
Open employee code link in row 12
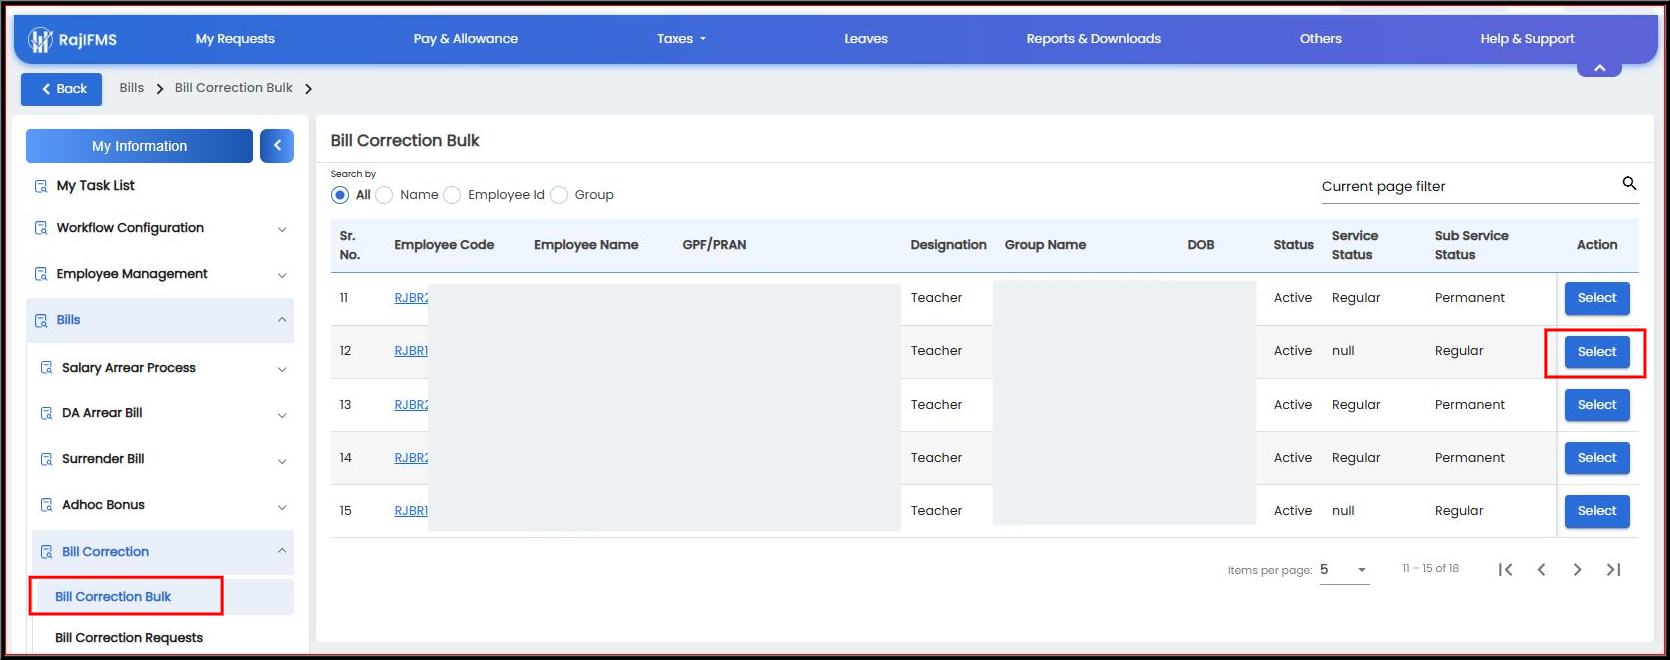(x=411, y=351)
